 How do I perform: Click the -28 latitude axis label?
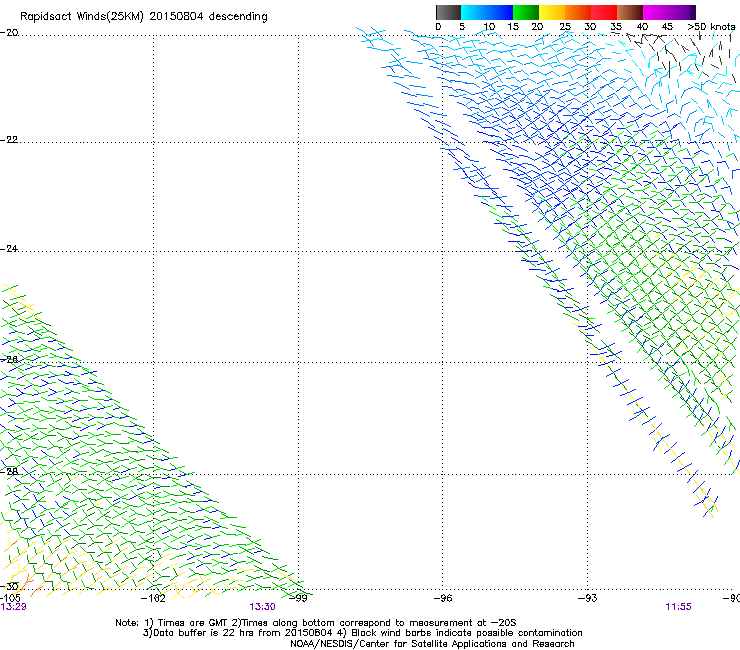pyautogui.click(x=9, y=472)
